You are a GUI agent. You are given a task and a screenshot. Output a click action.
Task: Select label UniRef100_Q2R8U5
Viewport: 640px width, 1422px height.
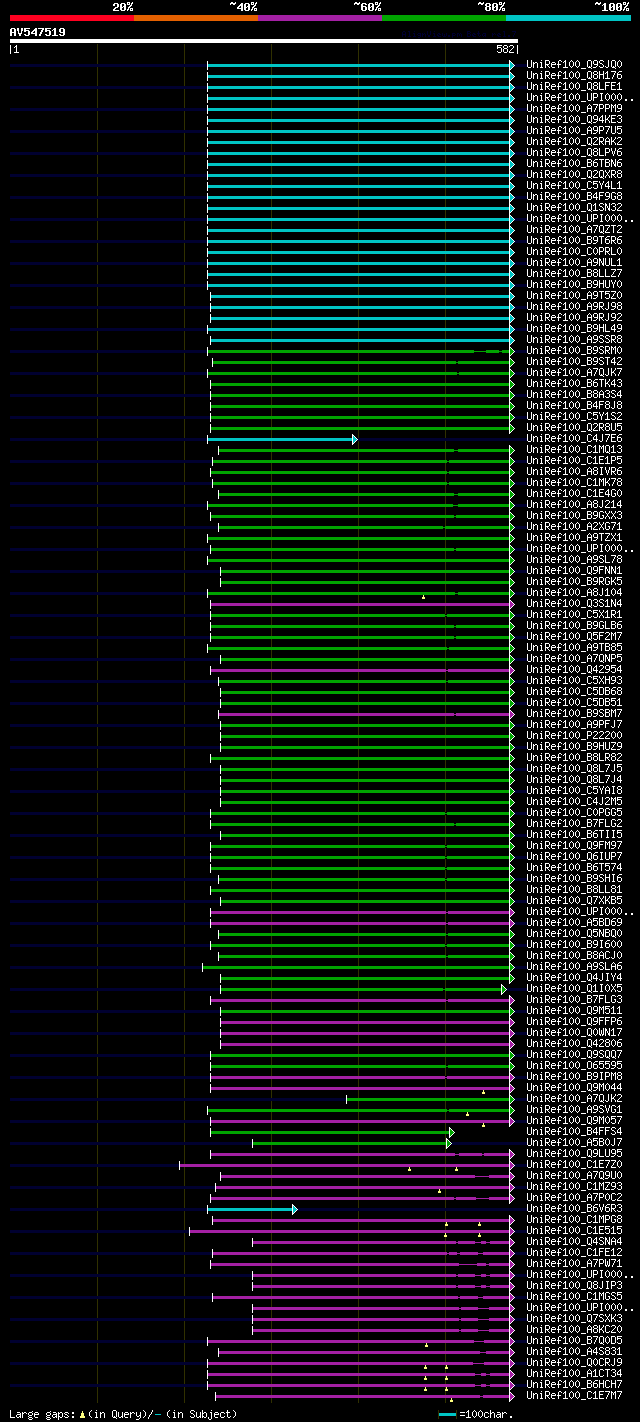click(x=574, y=427)
